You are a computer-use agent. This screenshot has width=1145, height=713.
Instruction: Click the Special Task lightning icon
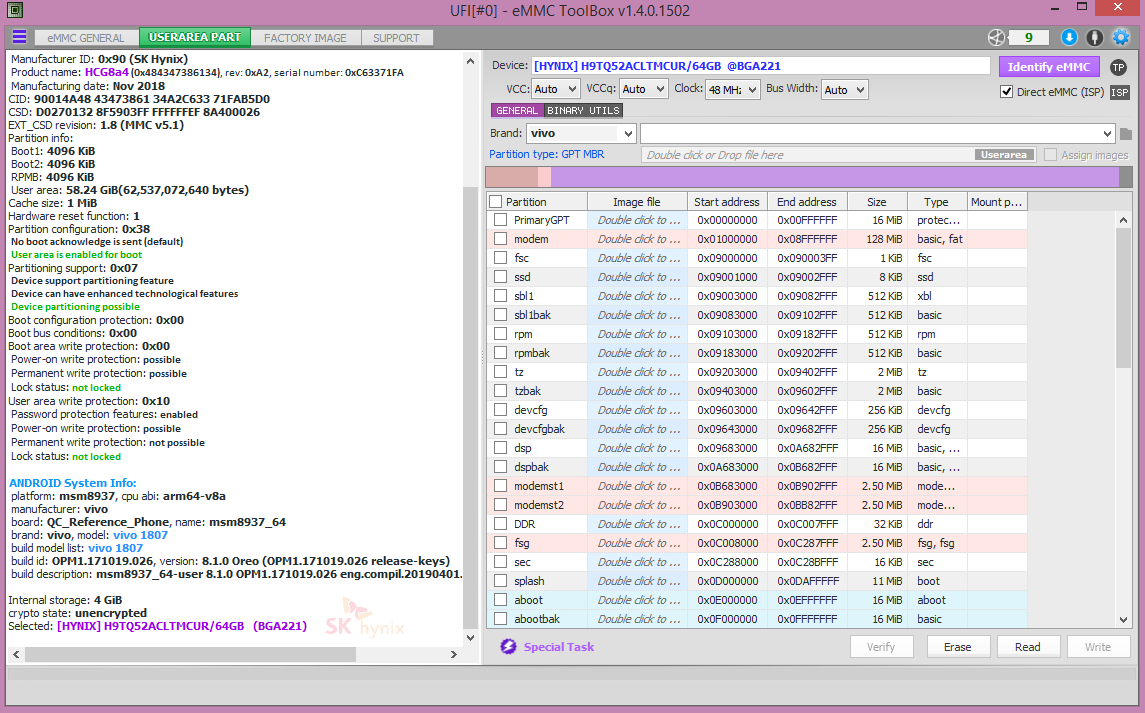point(508,647)
